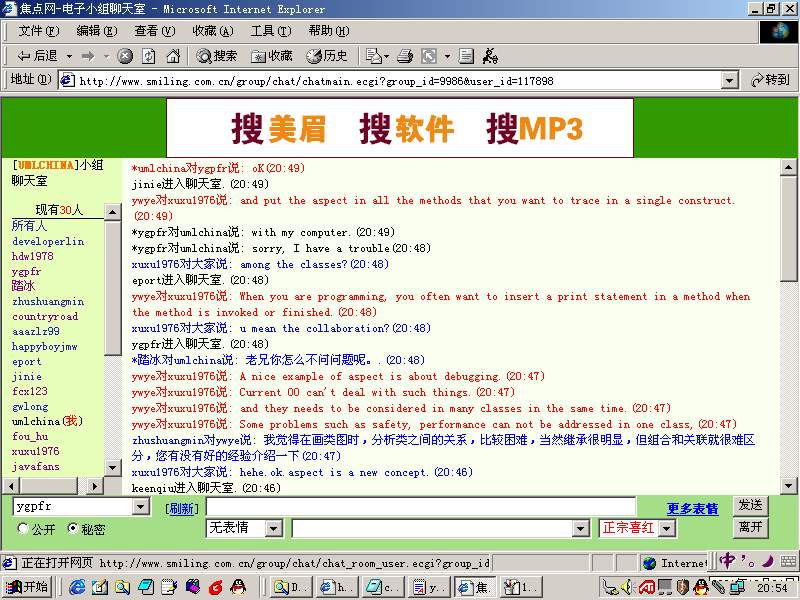Stop page loading with the stop icon
Image resolution: width=800 pixels, height=600 pixels.
click(x=125, y=56)
